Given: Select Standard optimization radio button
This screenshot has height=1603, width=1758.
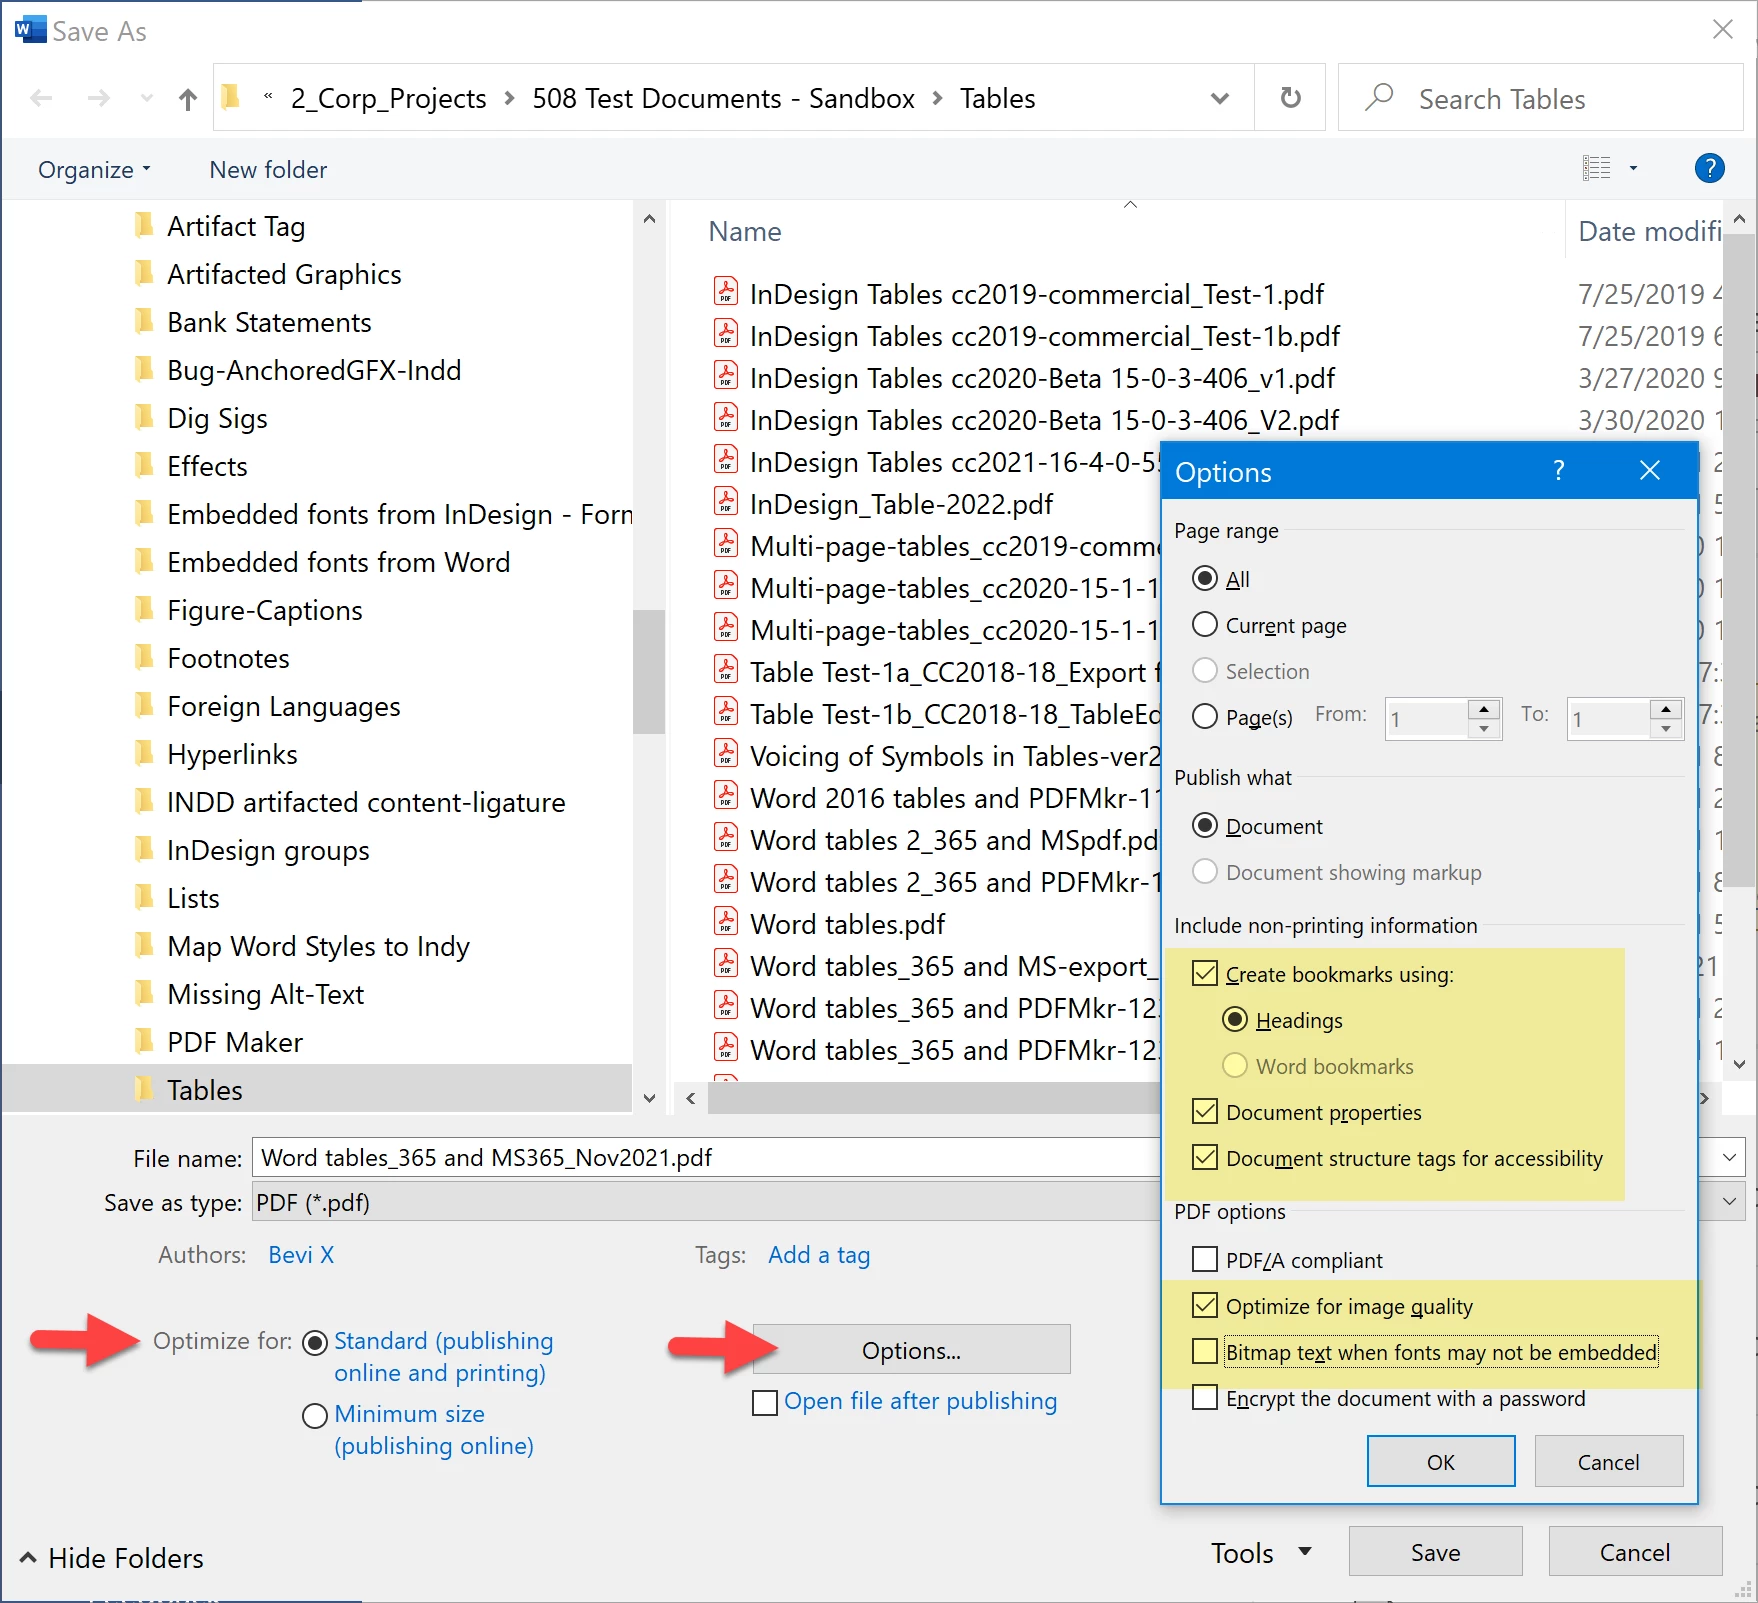Looking at the screenshot, I should [315, 1342].
